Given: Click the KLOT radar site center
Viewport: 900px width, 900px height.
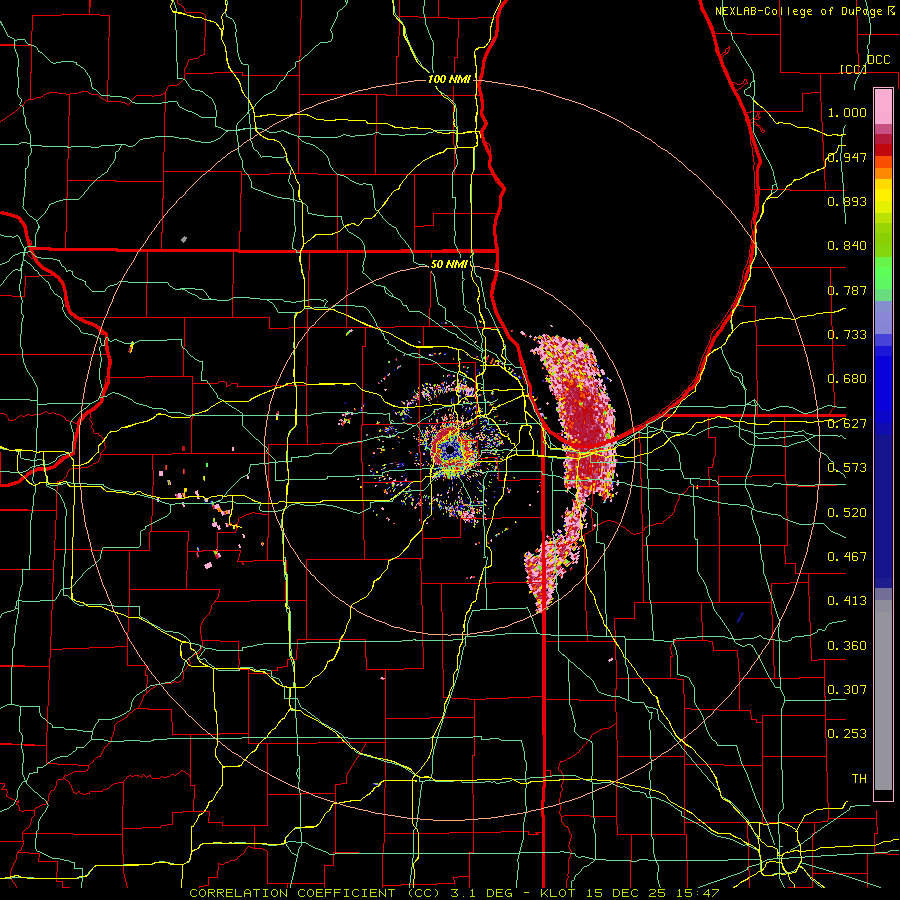Looking at the screenshot, I should 451,451.
